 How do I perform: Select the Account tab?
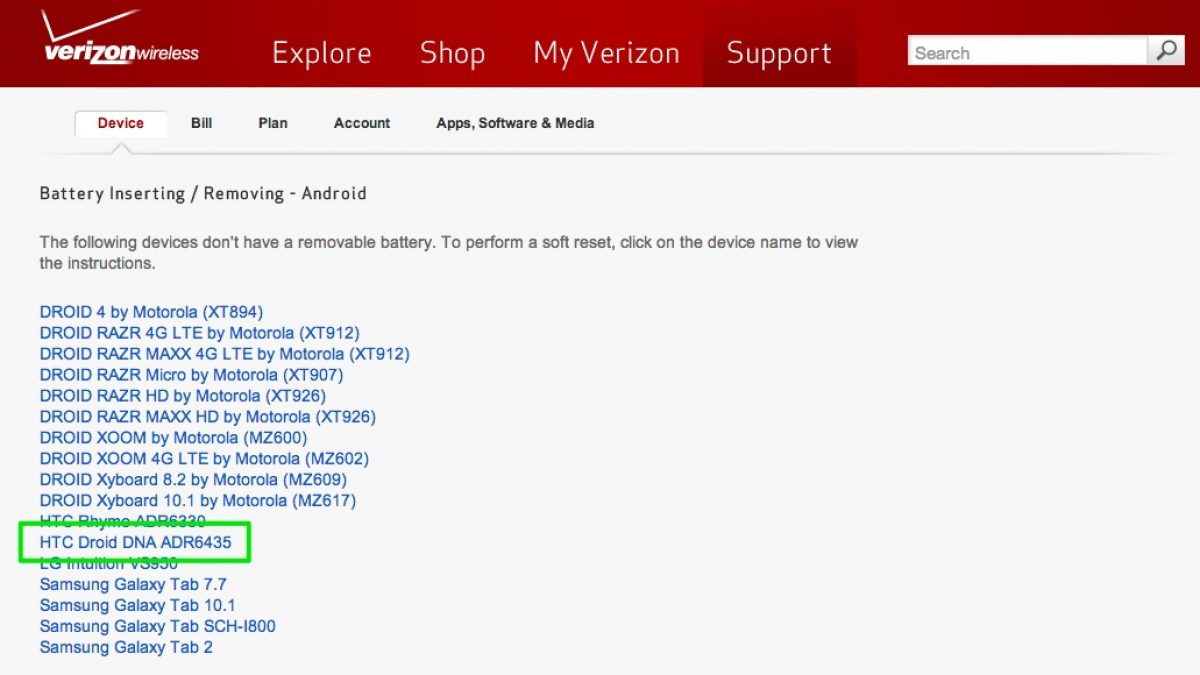[362, 123]
